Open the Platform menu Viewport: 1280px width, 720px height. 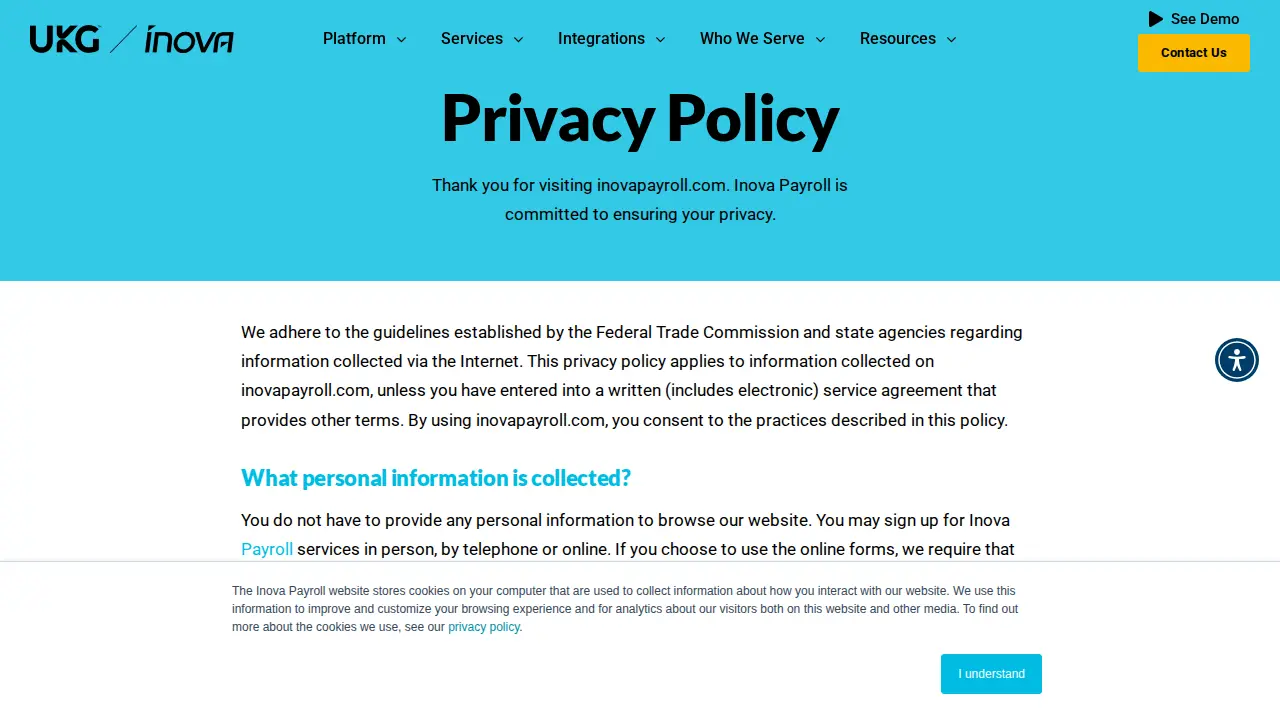tap(354, 39)
